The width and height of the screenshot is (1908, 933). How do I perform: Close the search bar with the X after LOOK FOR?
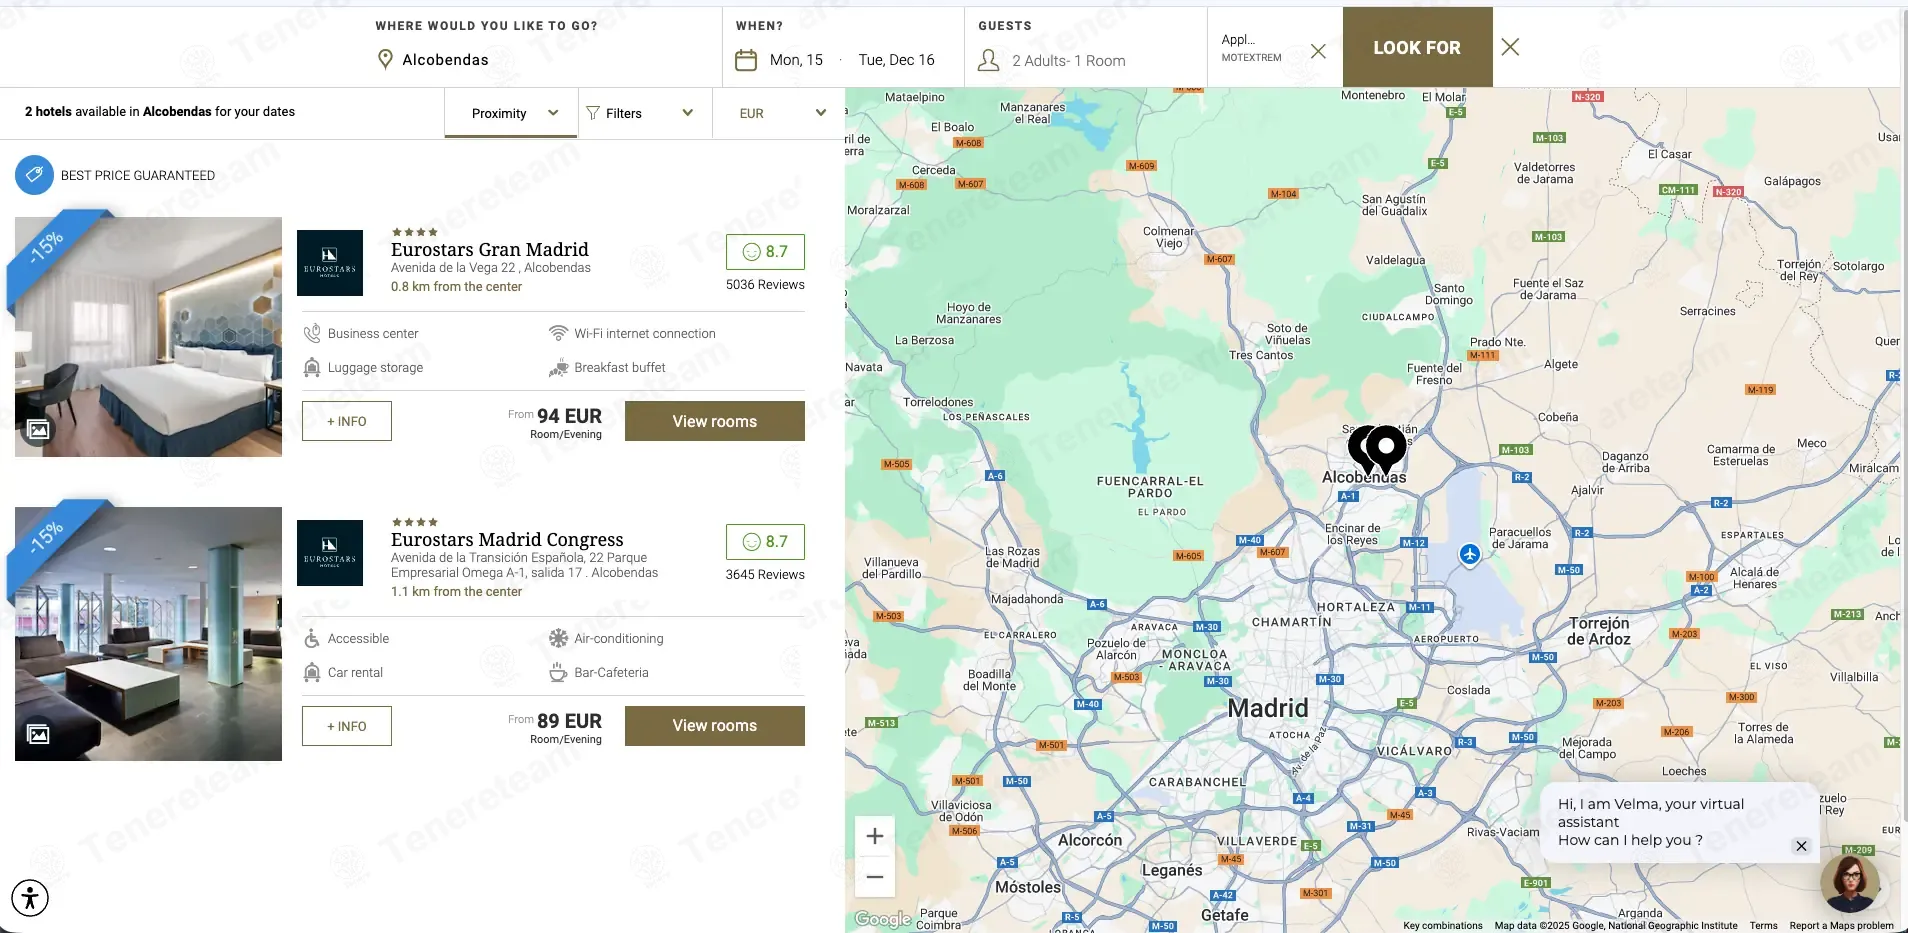tap(1510, 47)
